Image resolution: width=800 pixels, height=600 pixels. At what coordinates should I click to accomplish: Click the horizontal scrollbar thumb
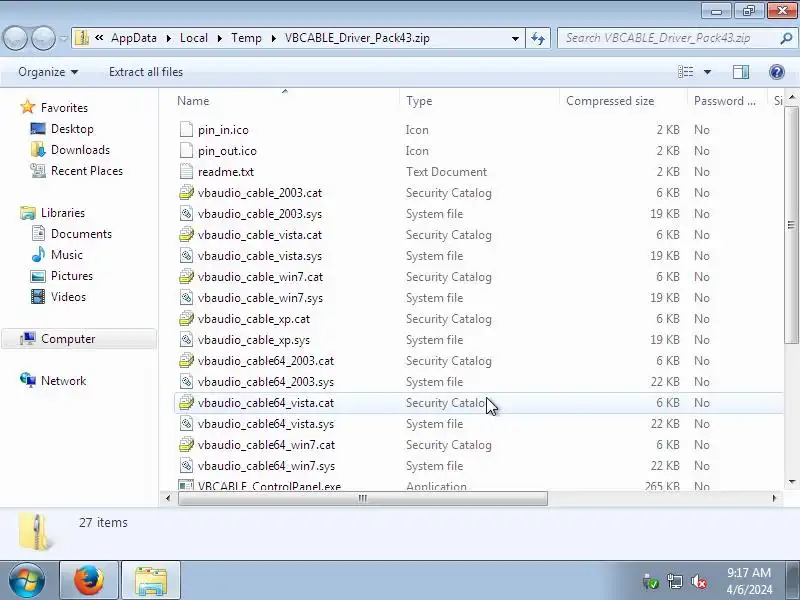click(363, 498)
